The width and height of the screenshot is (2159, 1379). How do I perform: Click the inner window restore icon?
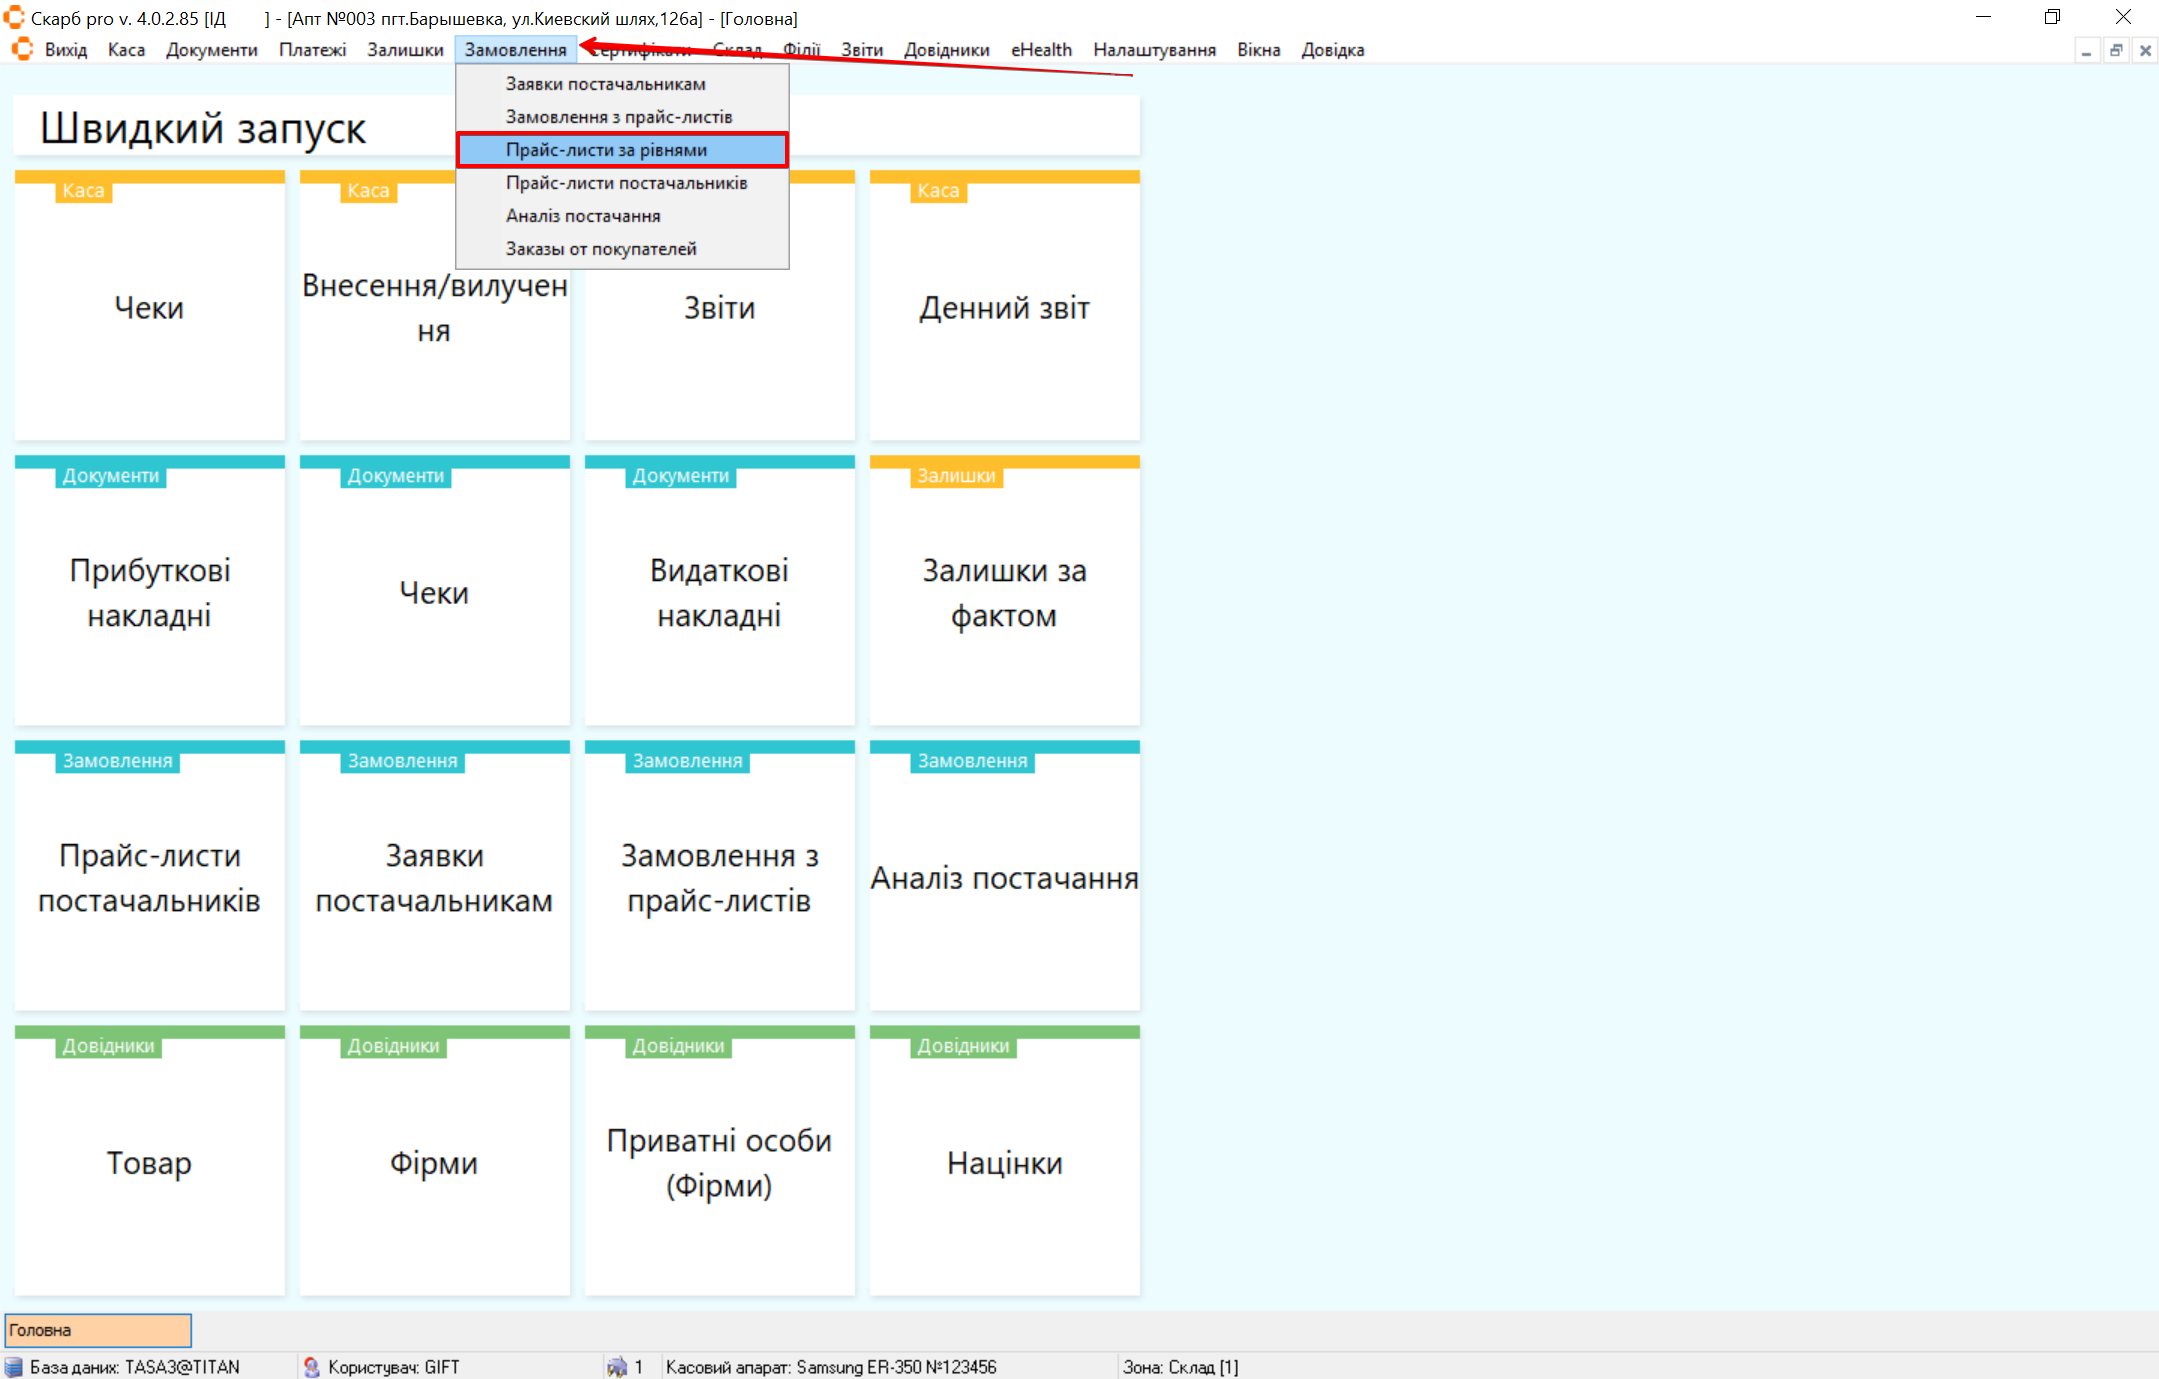pos(2115,50)
